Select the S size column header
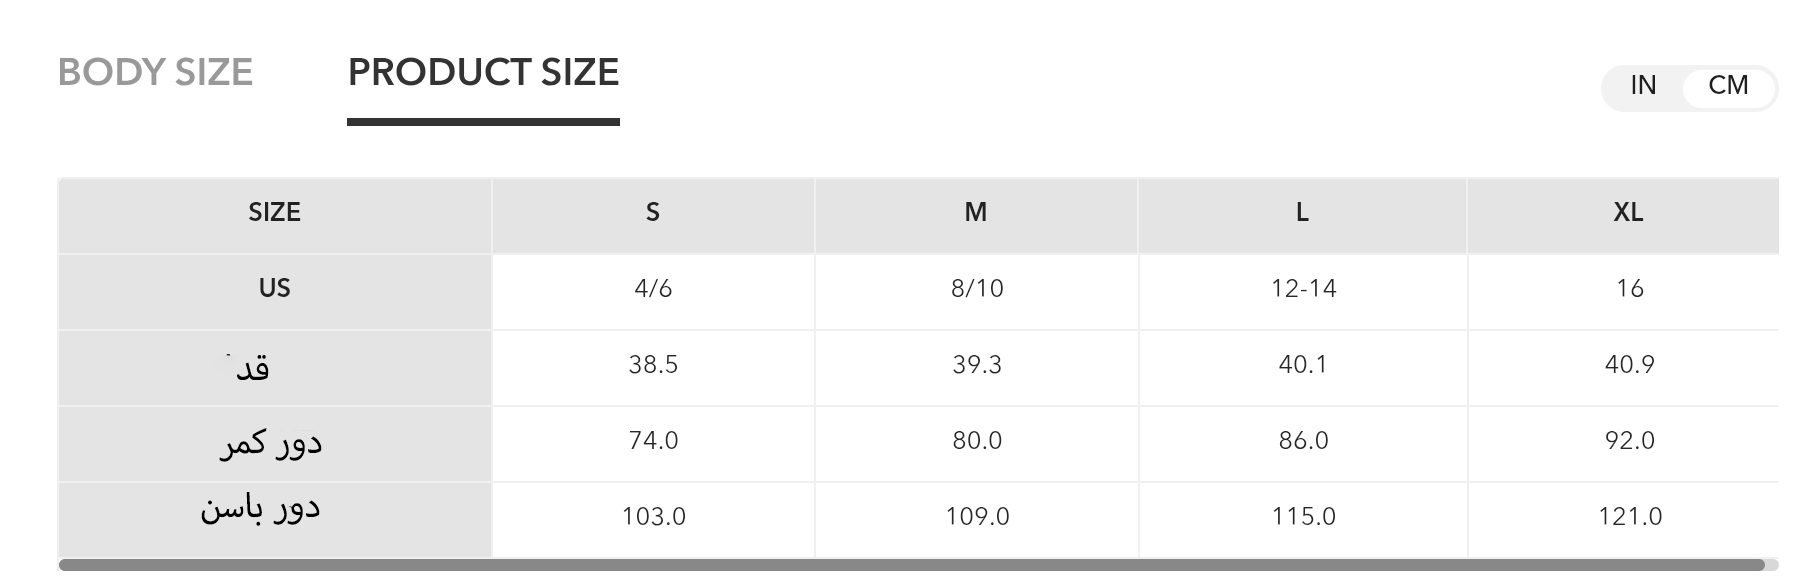1820x588 pixels. pos(653,213)
